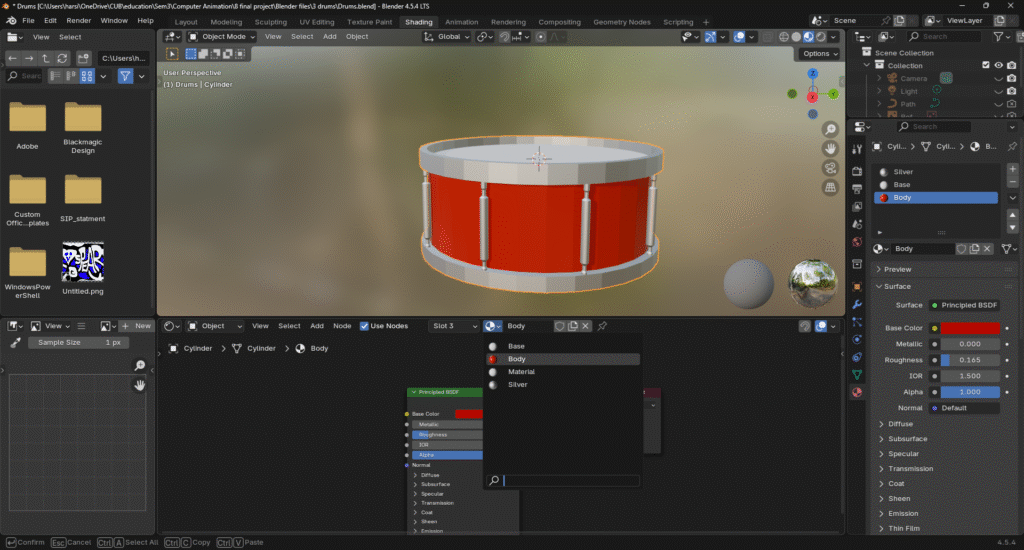Click the pan hand icon in the 3D viewport

tap(830, 149)
